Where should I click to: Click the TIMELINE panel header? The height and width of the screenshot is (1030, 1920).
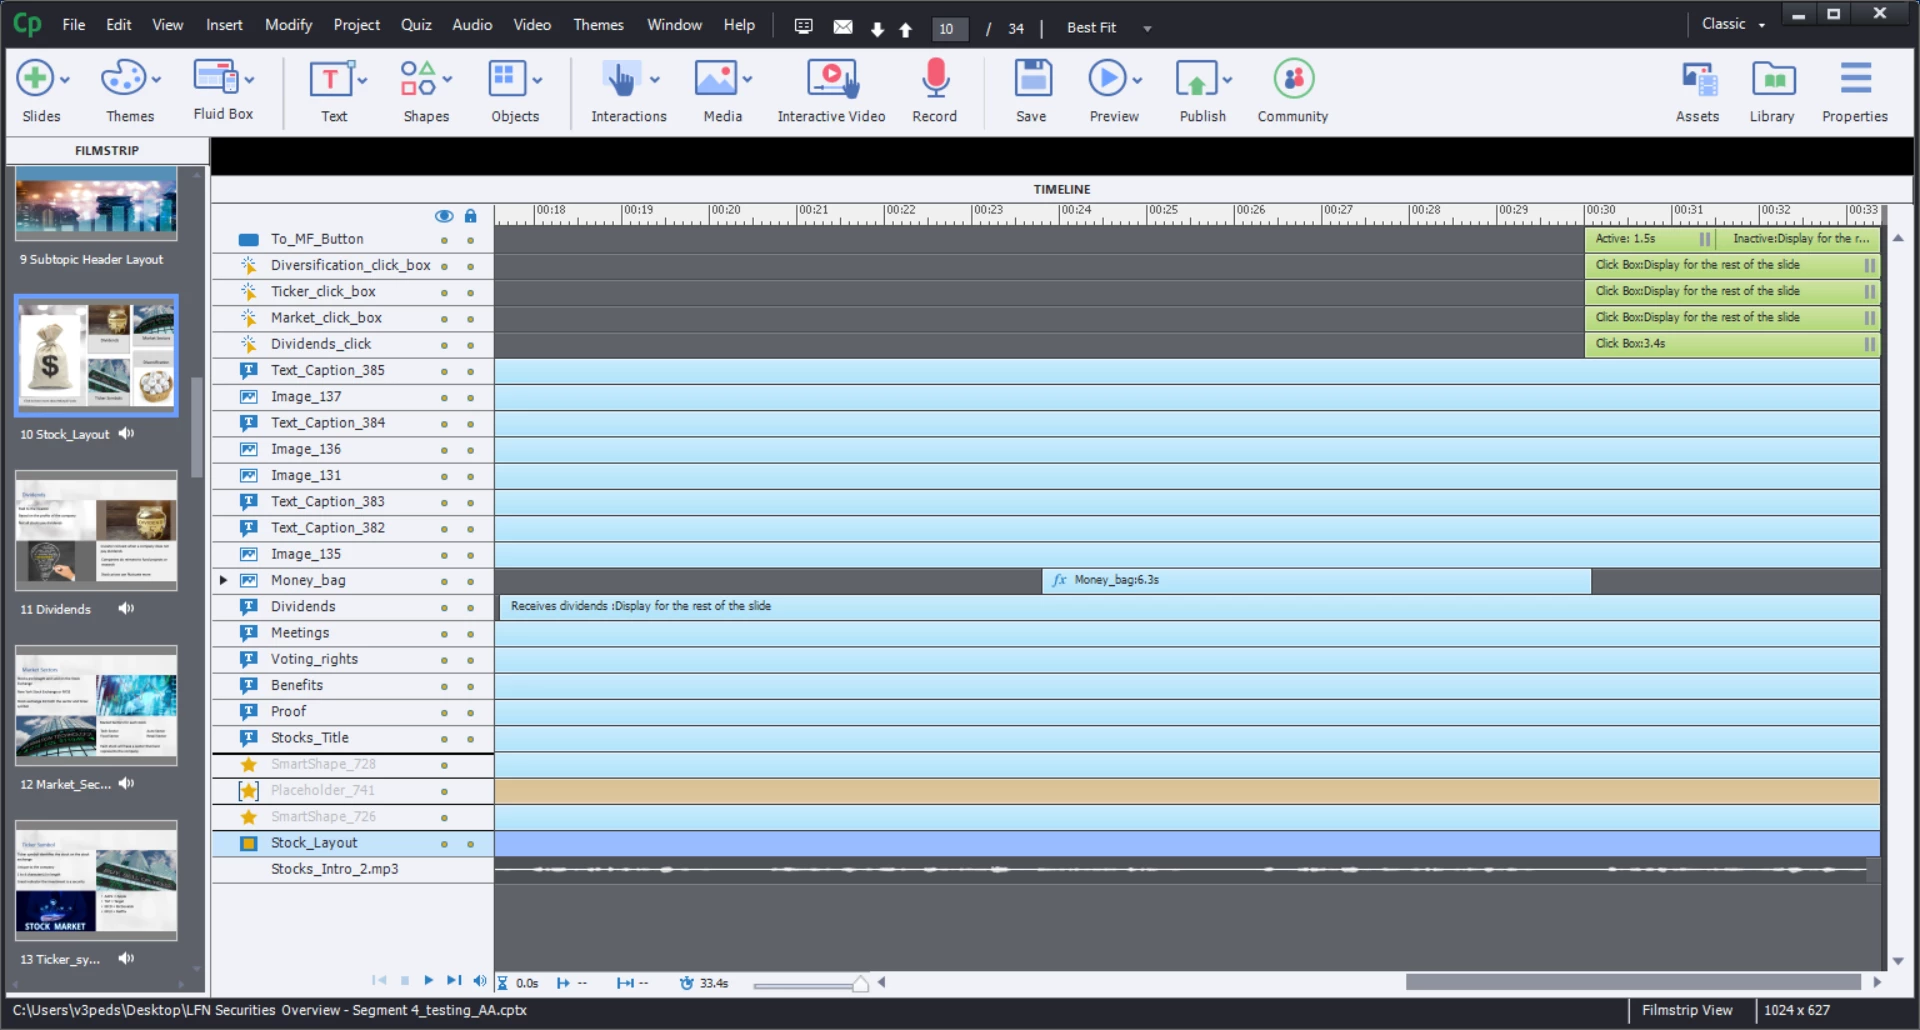coord(1062,189)
